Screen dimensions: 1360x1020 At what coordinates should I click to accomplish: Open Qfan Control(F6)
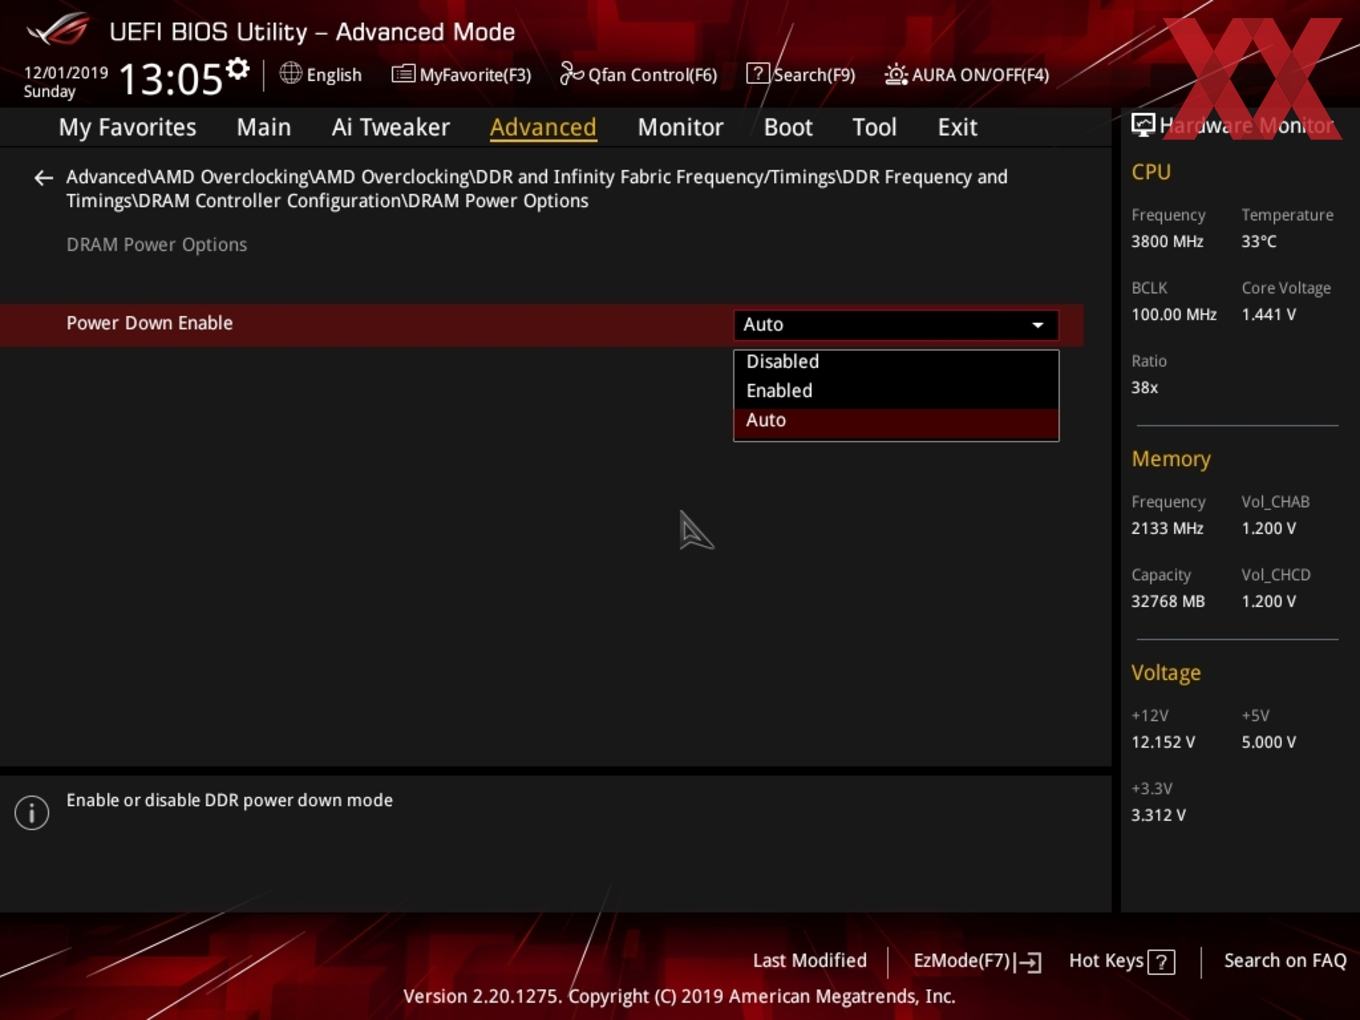coord(638,75)
